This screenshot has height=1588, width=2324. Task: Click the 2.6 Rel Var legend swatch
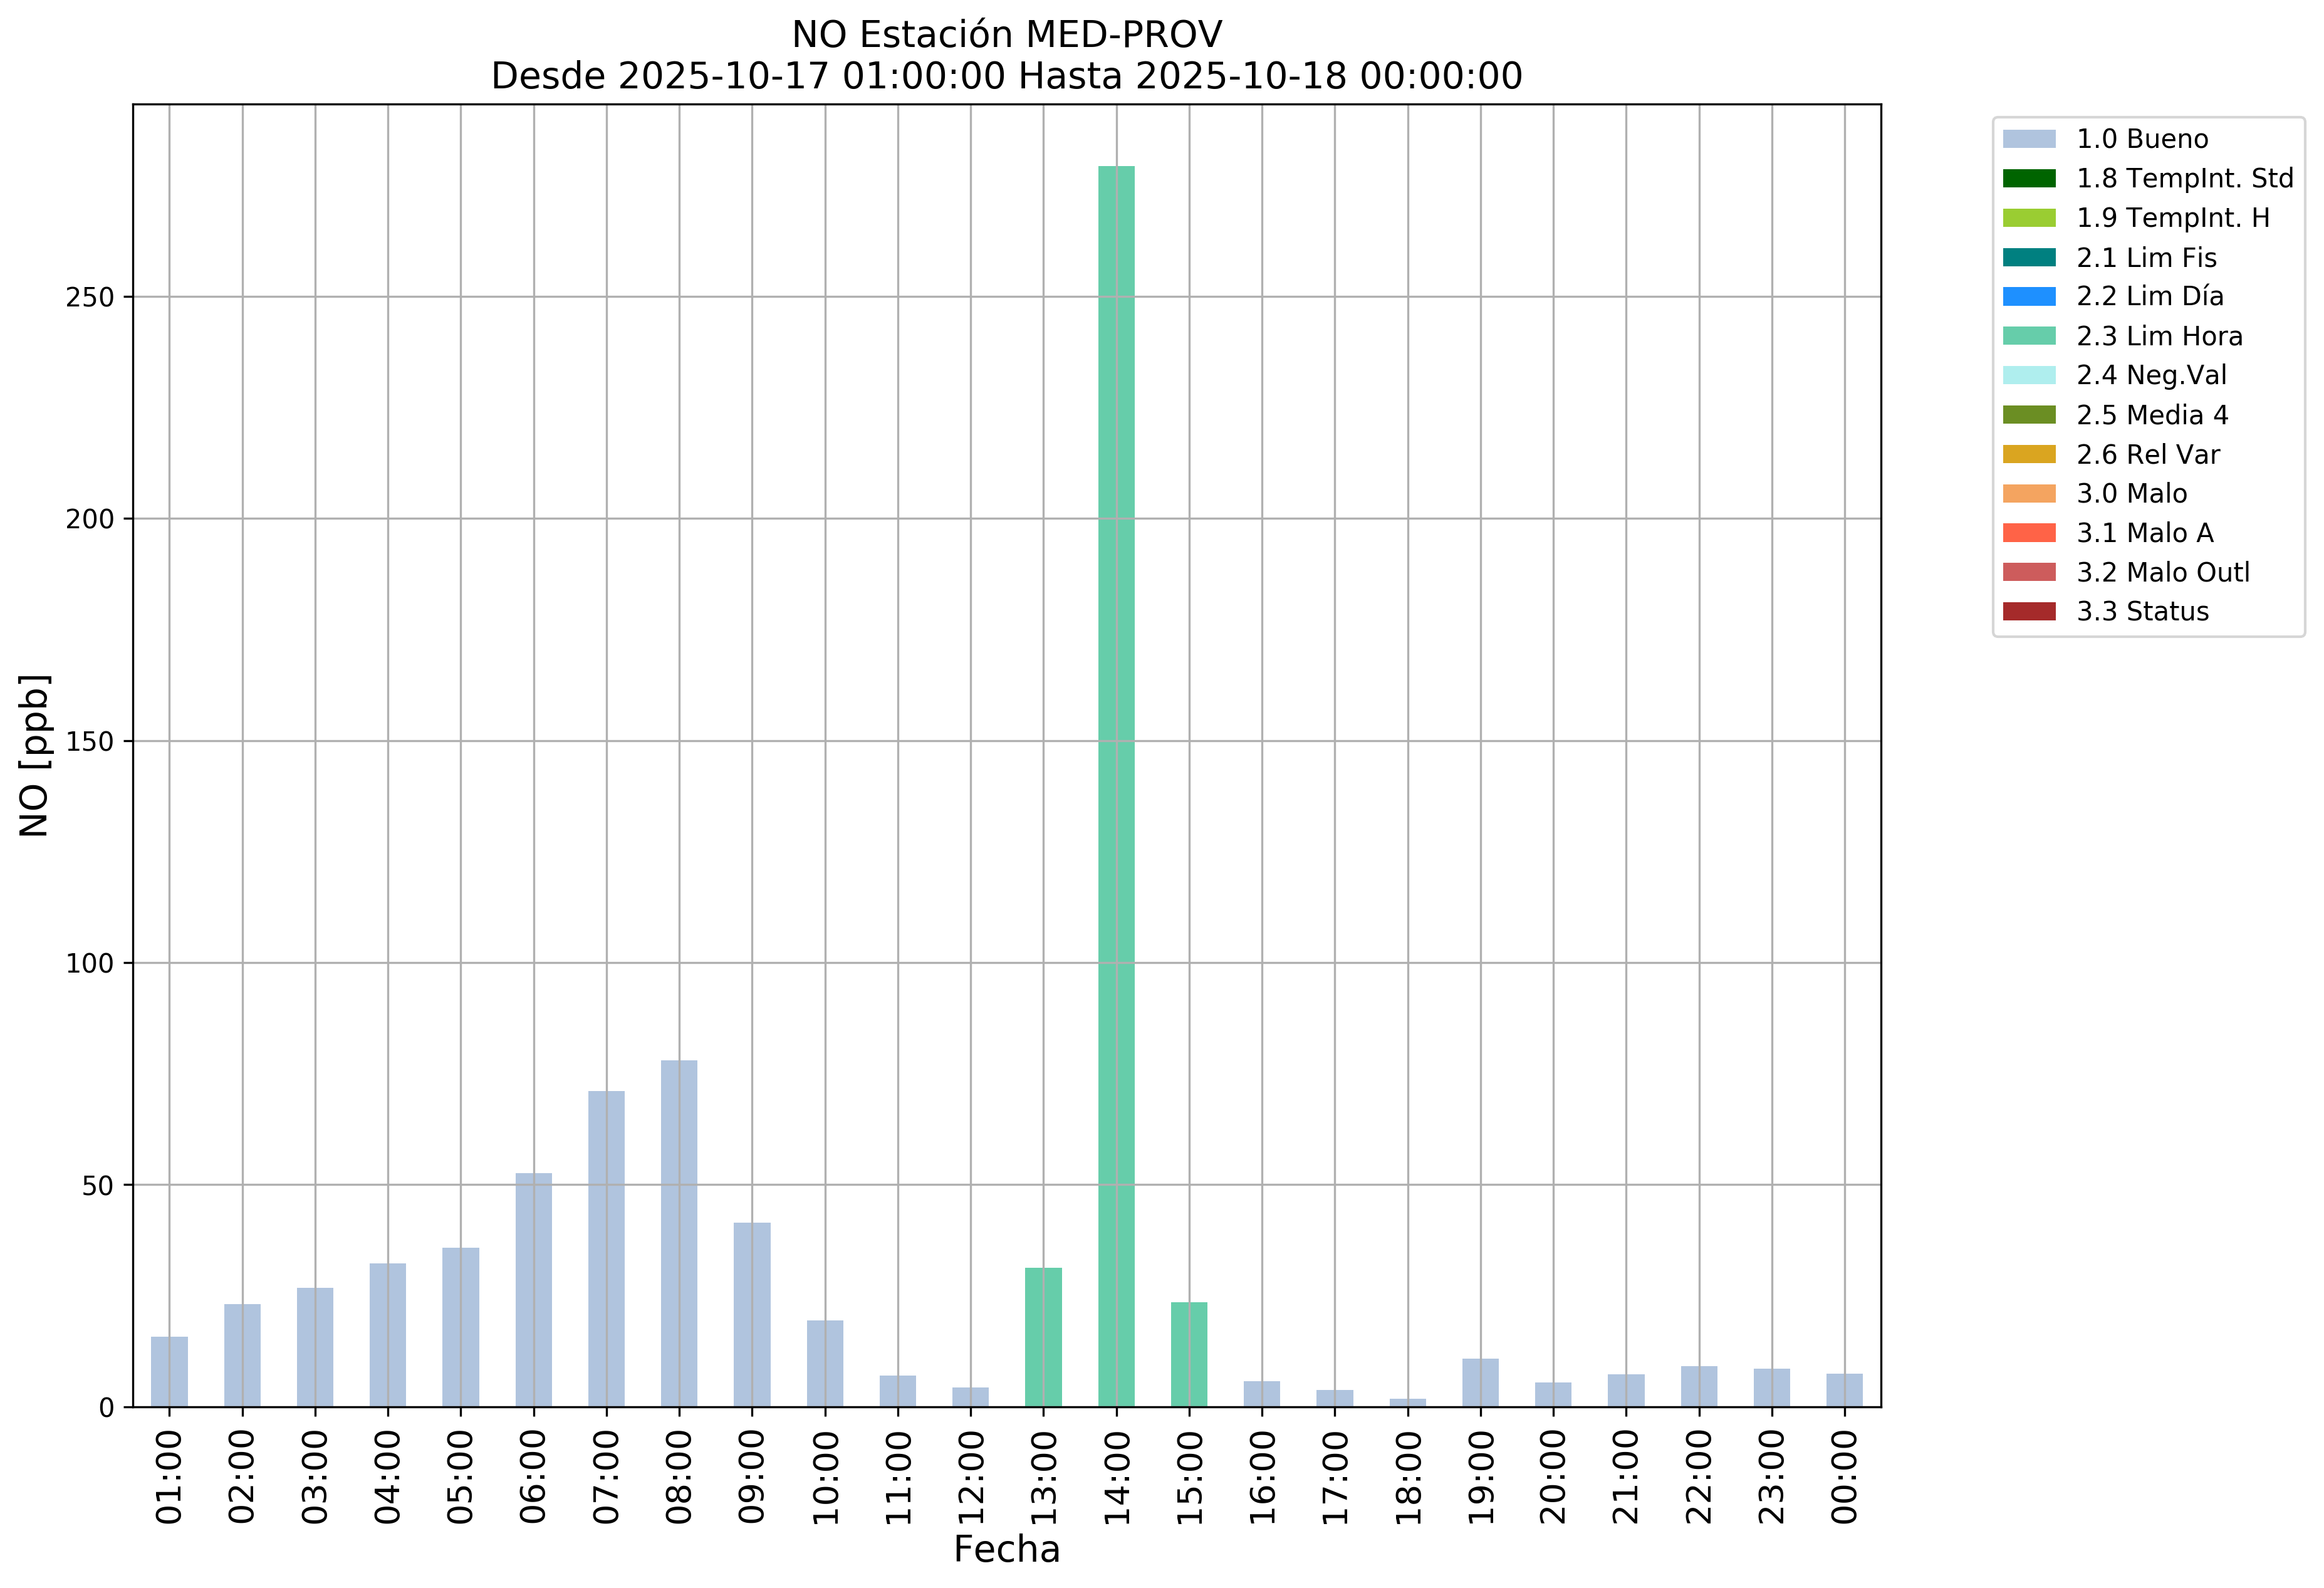tap(2029, 454)
